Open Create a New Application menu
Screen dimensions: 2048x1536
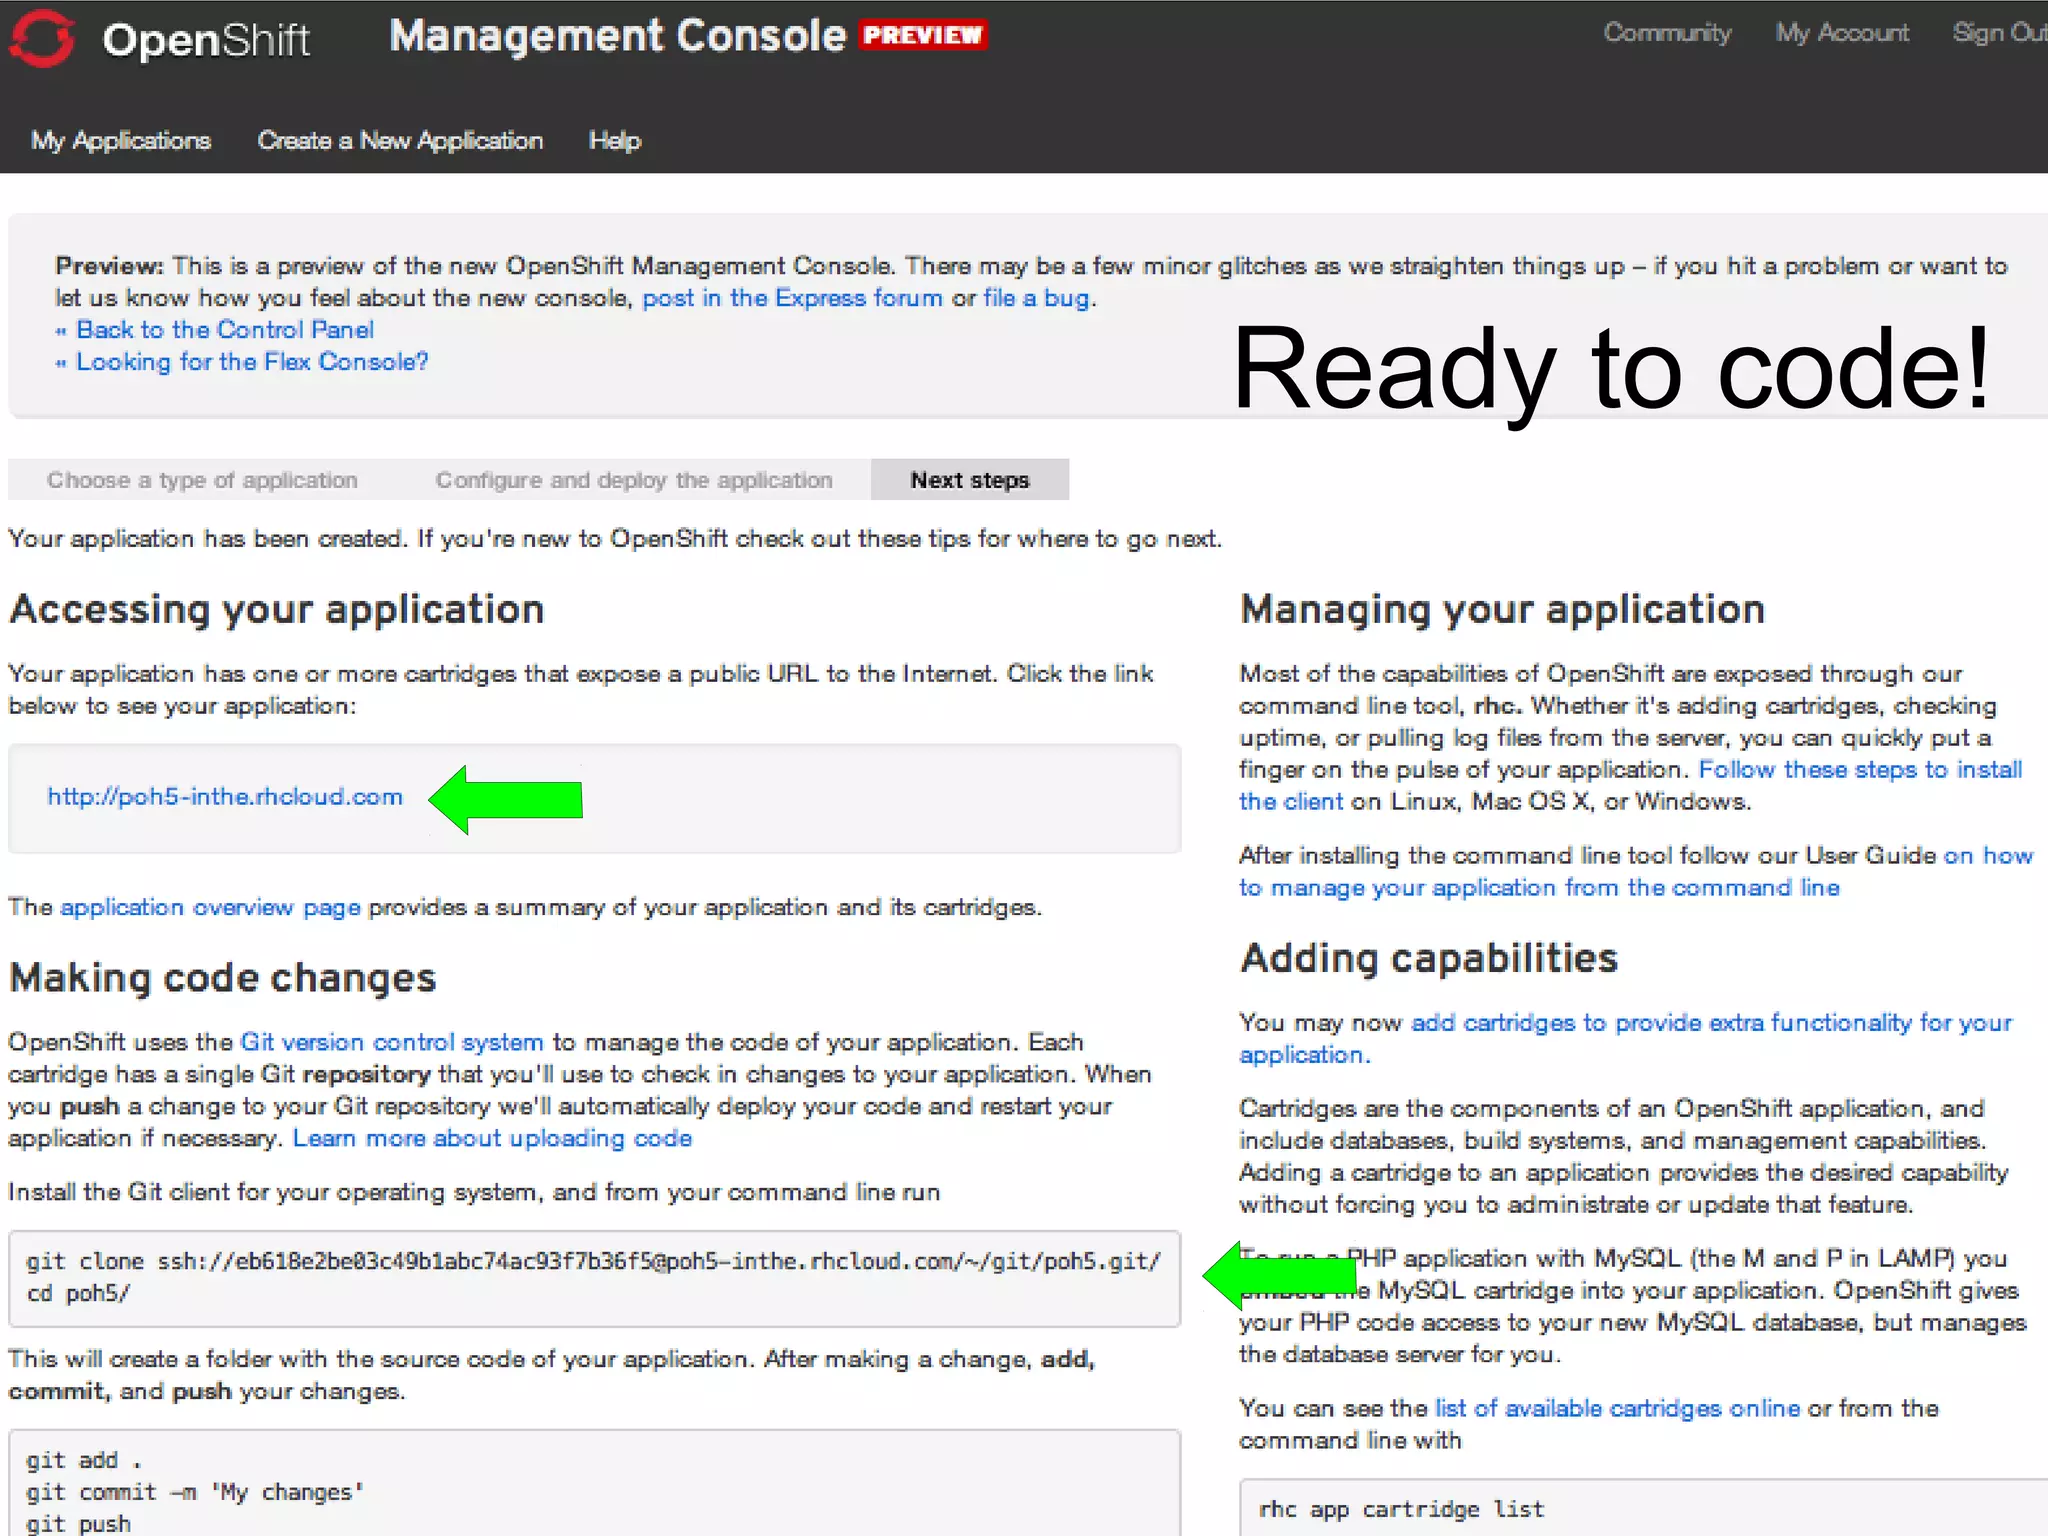[x=400, y=140]
